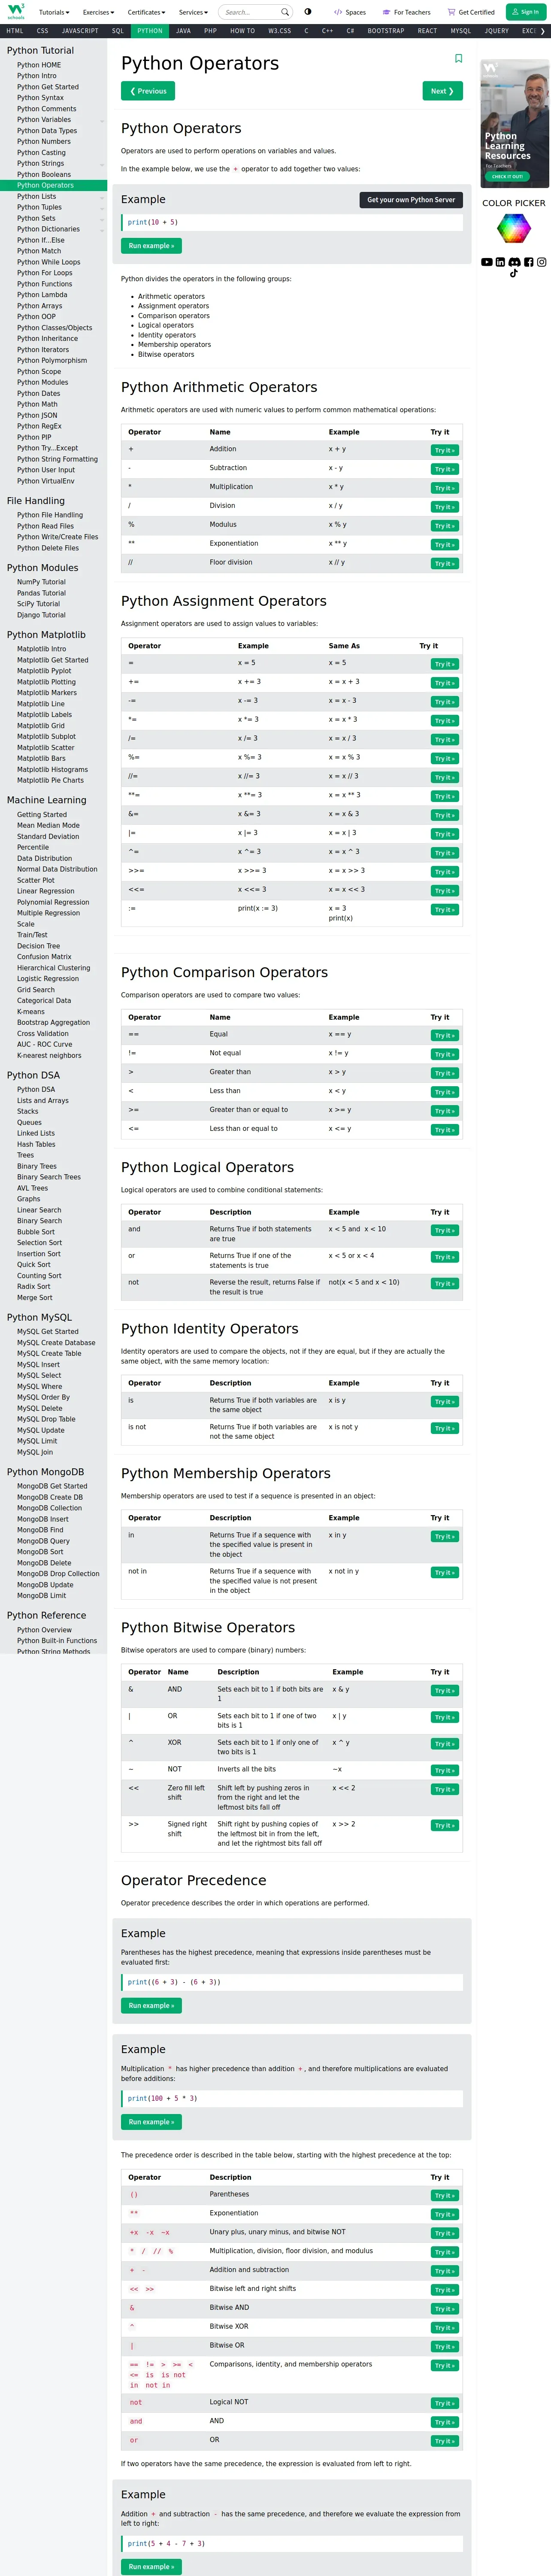Open the hexagonal color picker
The height and width of the screenshot is (2576, 551).
coord(513,229)
